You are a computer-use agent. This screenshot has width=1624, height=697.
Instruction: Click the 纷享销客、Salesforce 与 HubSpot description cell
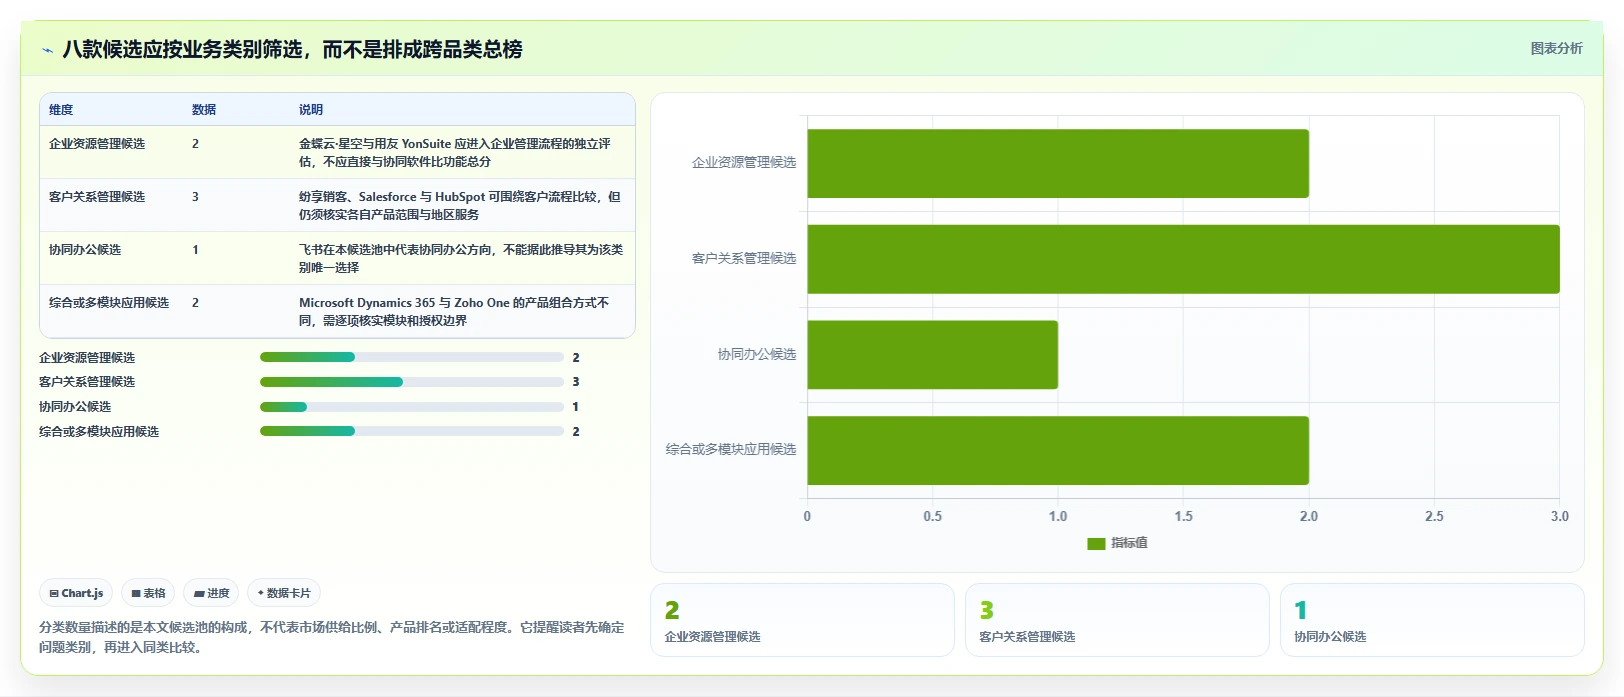click(460, 206)
